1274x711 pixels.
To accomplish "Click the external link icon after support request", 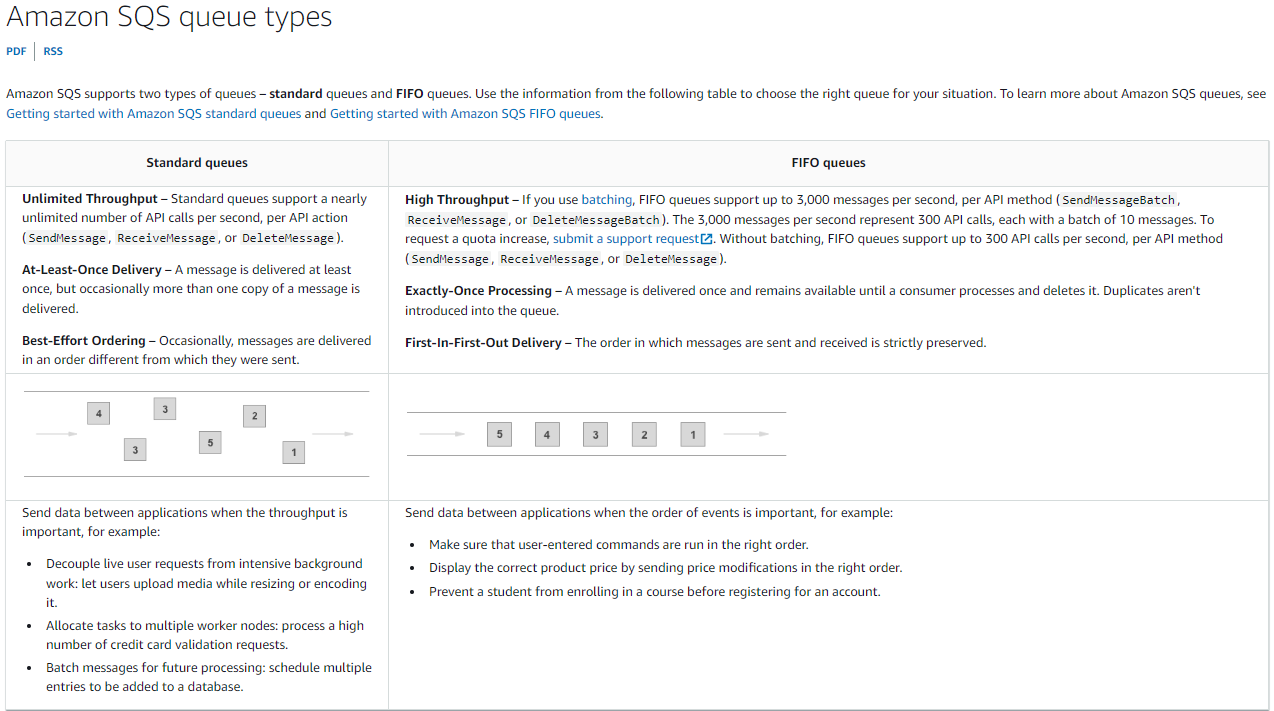I will (707, 239).
